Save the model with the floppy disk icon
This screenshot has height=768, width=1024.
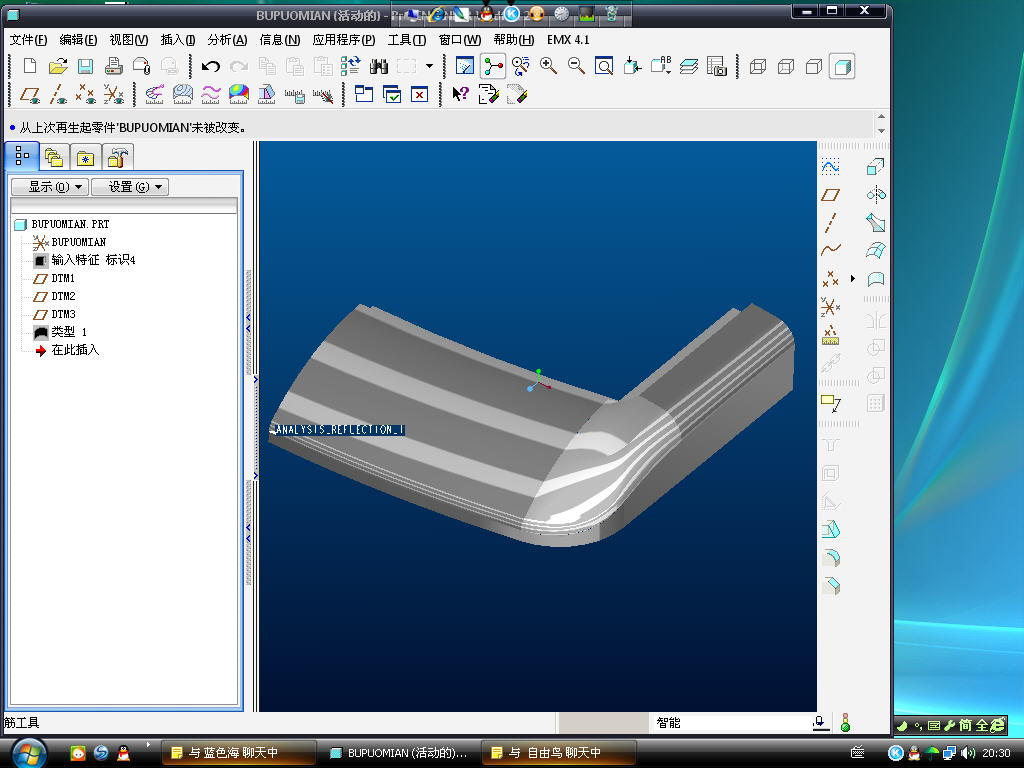coord(86,66)
